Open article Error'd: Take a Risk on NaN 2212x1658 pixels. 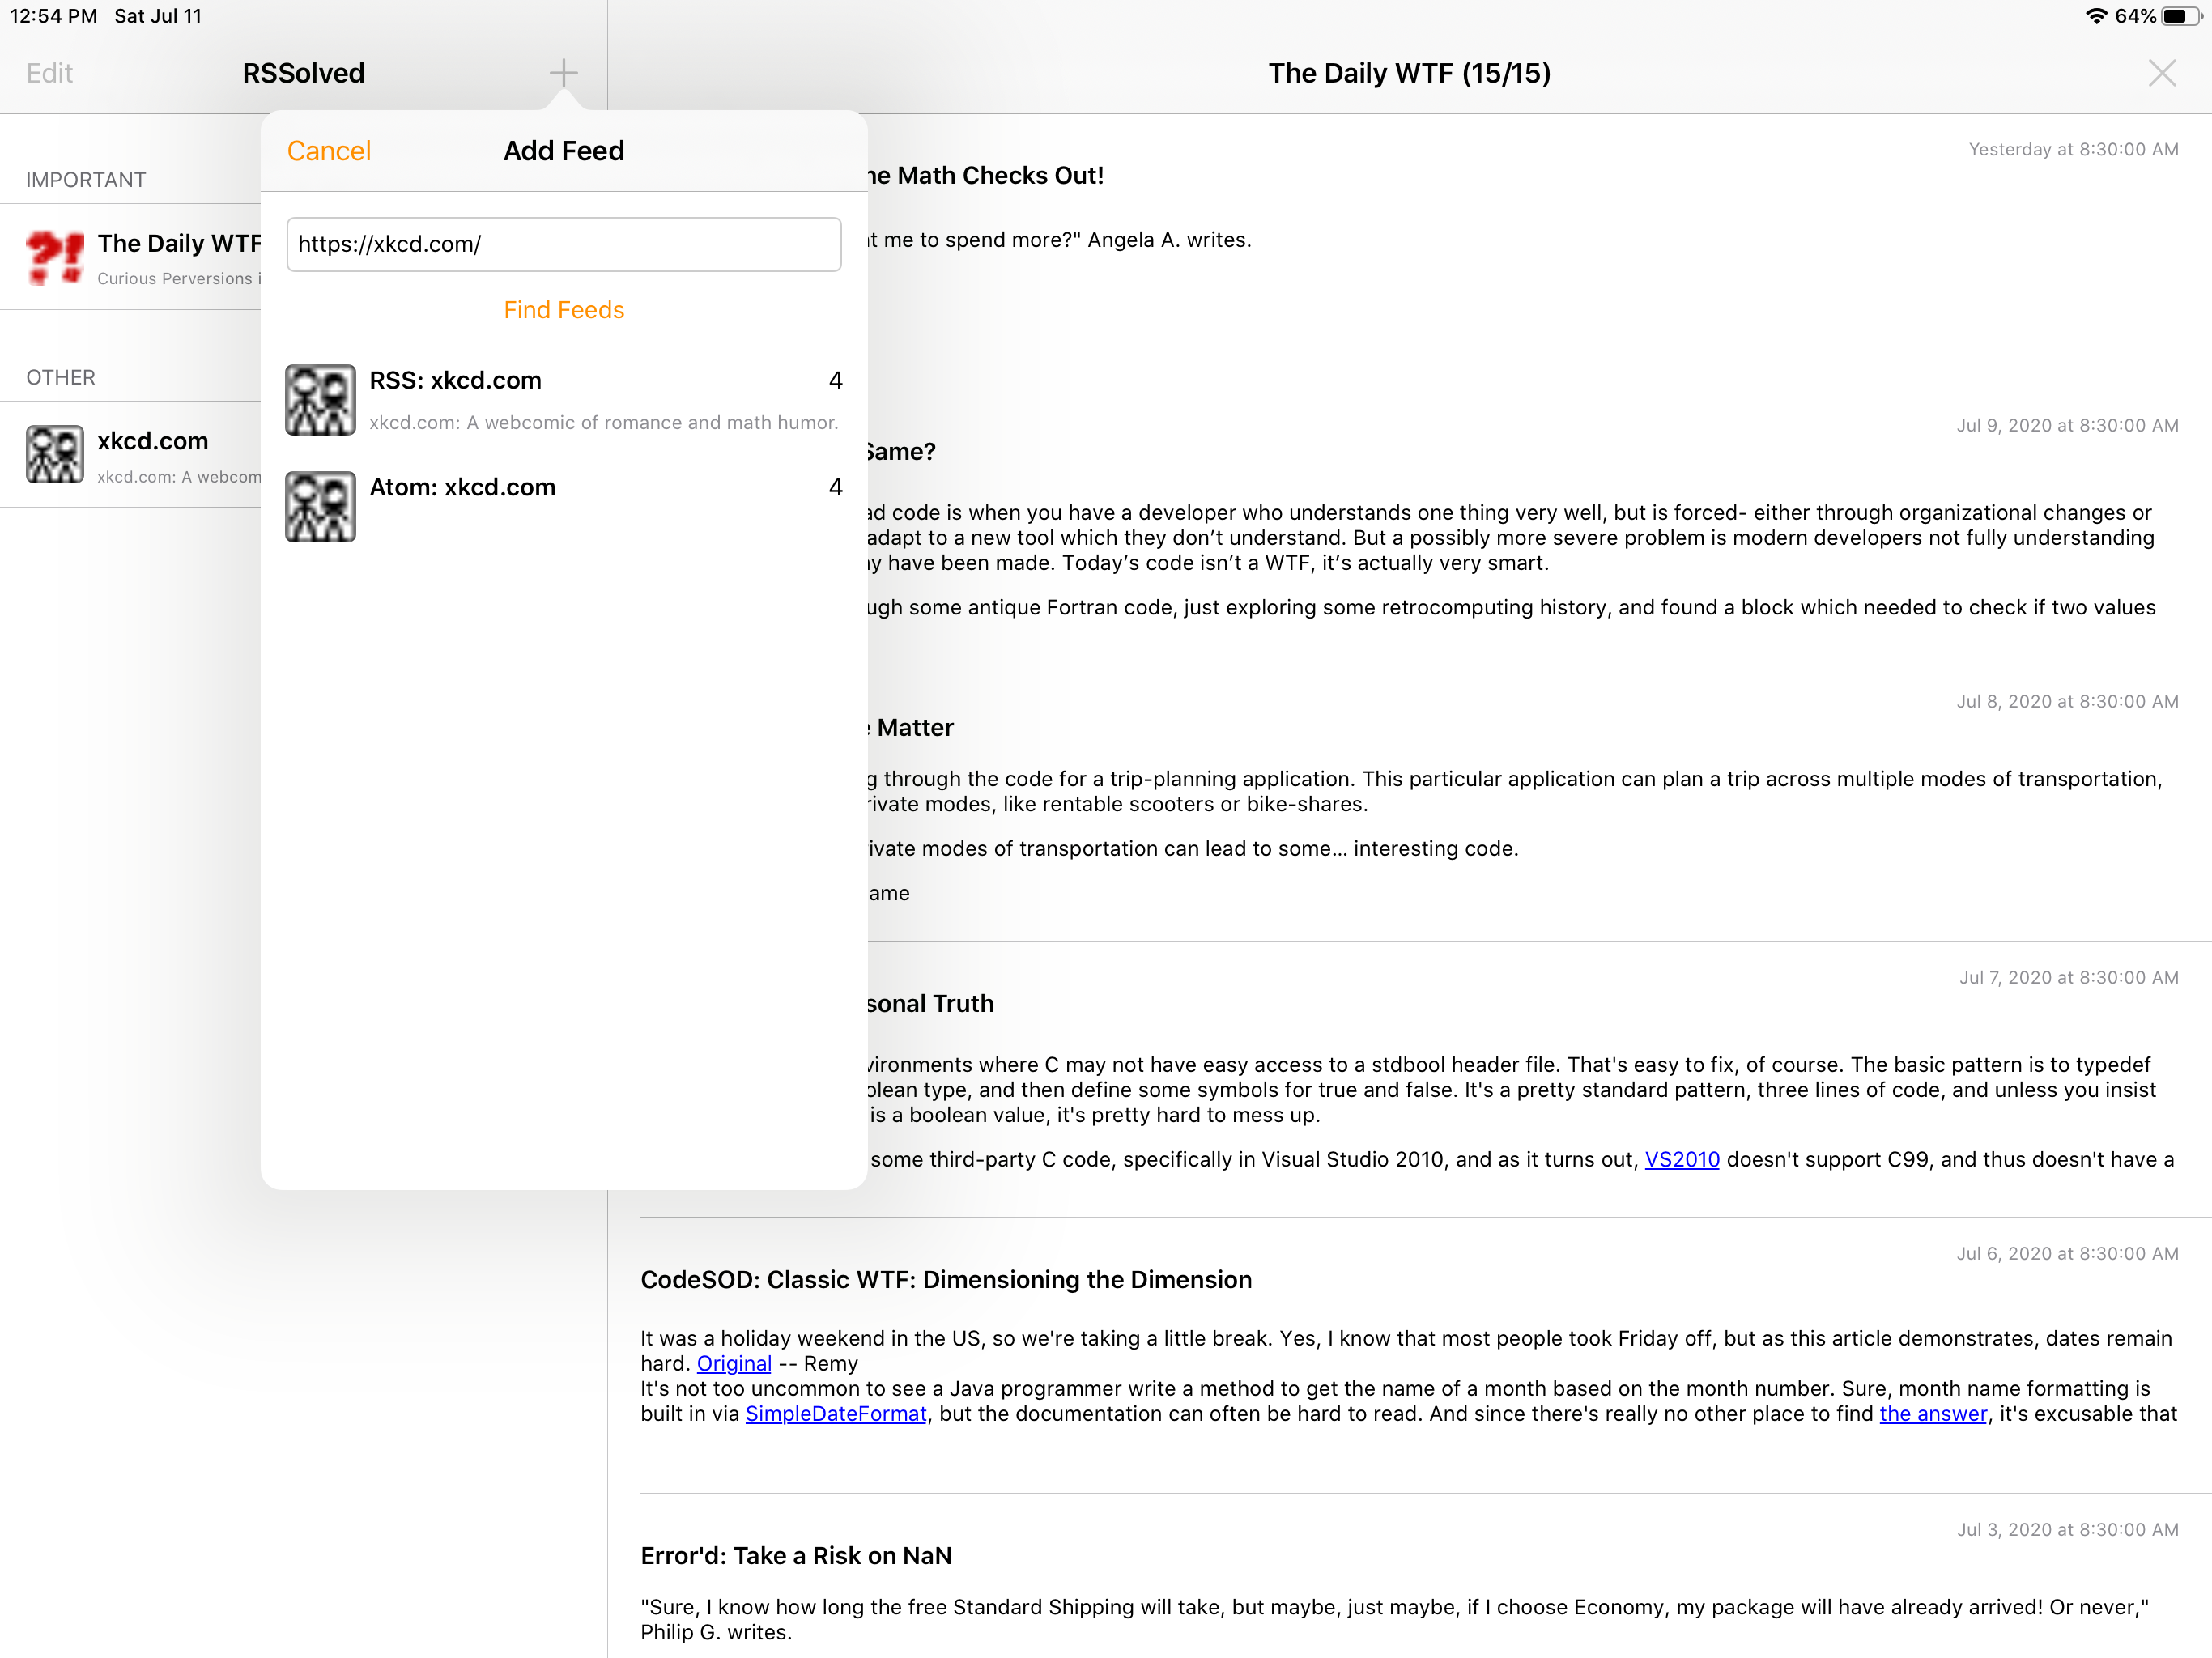tap(795, 1555)
